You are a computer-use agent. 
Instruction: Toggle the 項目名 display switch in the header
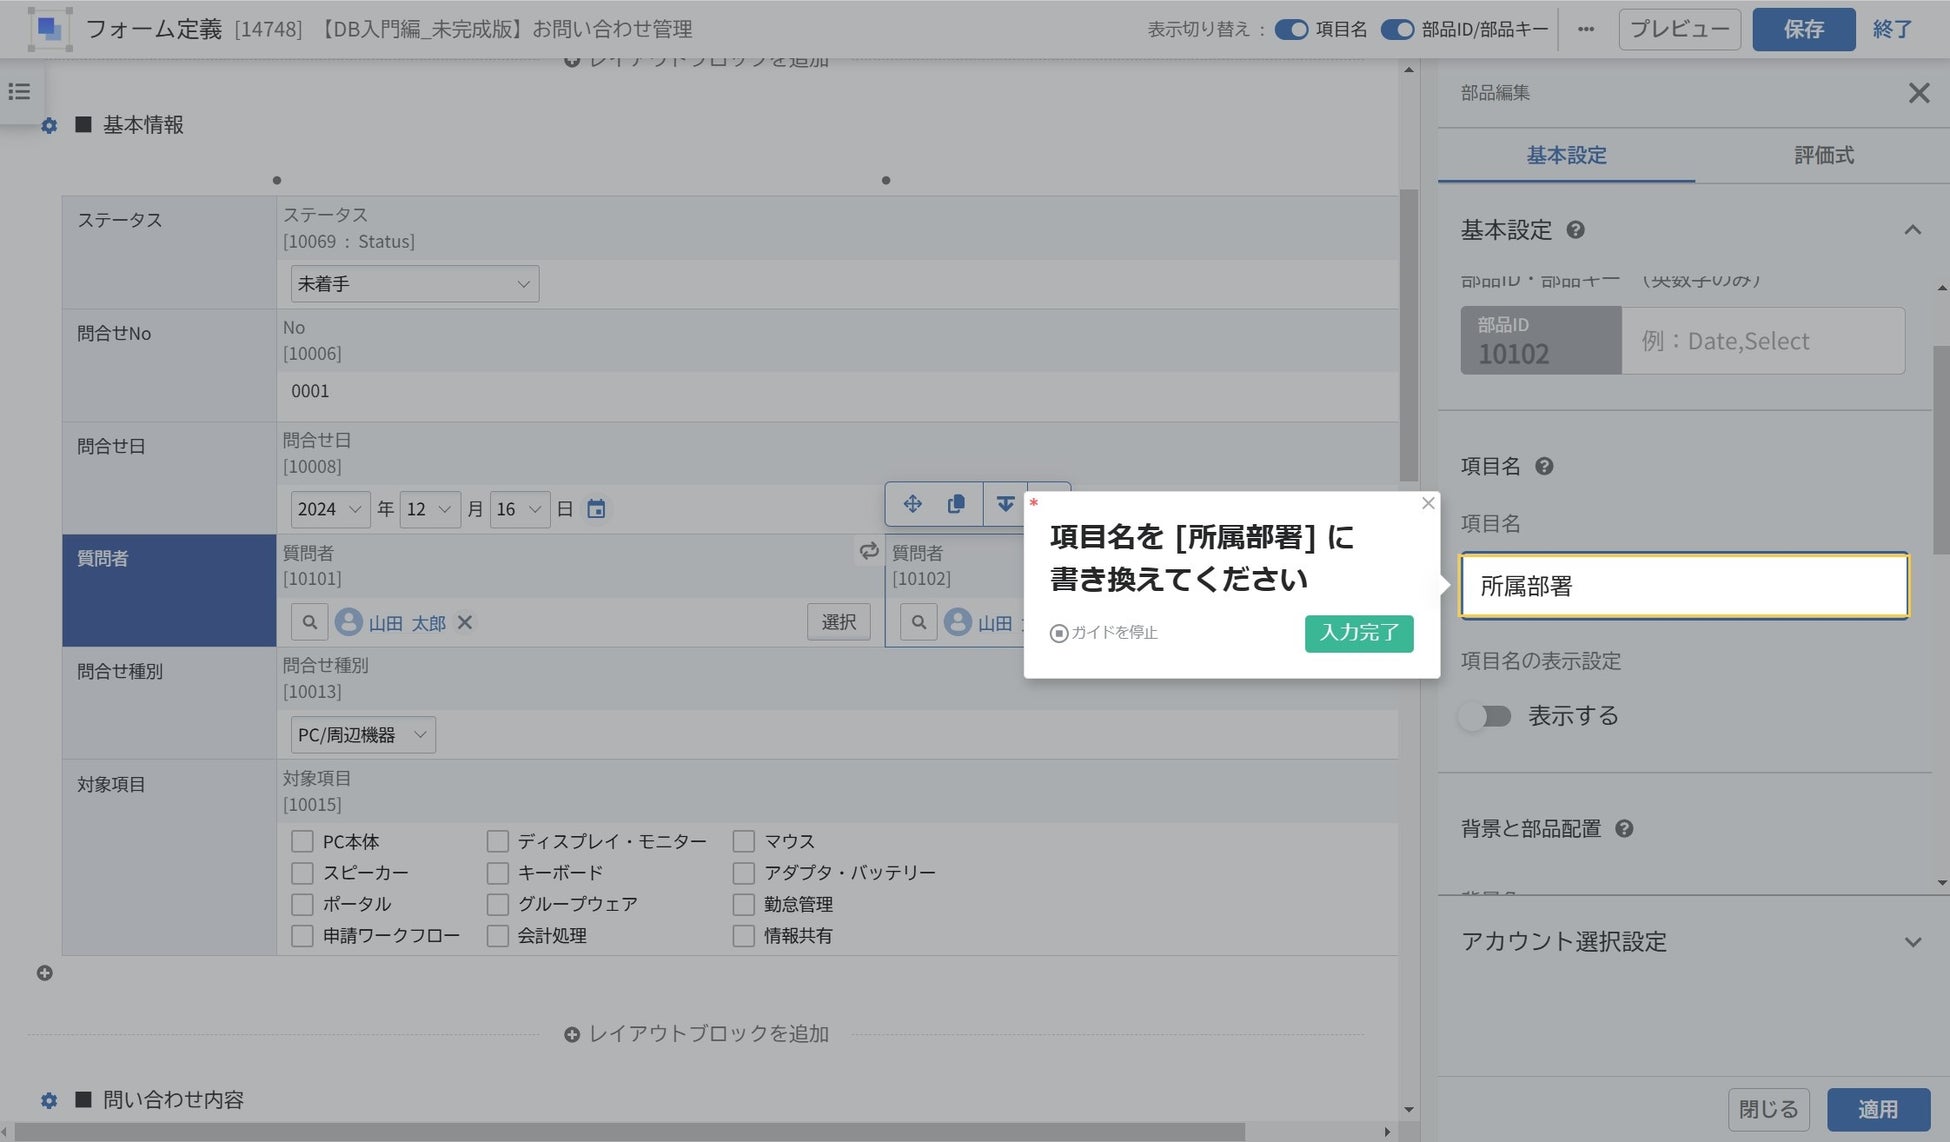click(x=1291, y=29)
